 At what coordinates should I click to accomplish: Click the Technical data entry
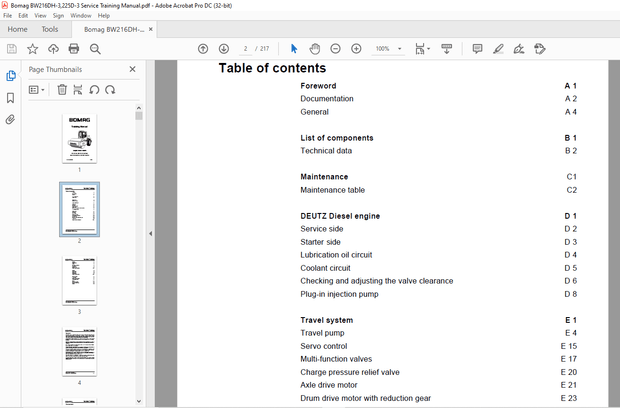326,151
